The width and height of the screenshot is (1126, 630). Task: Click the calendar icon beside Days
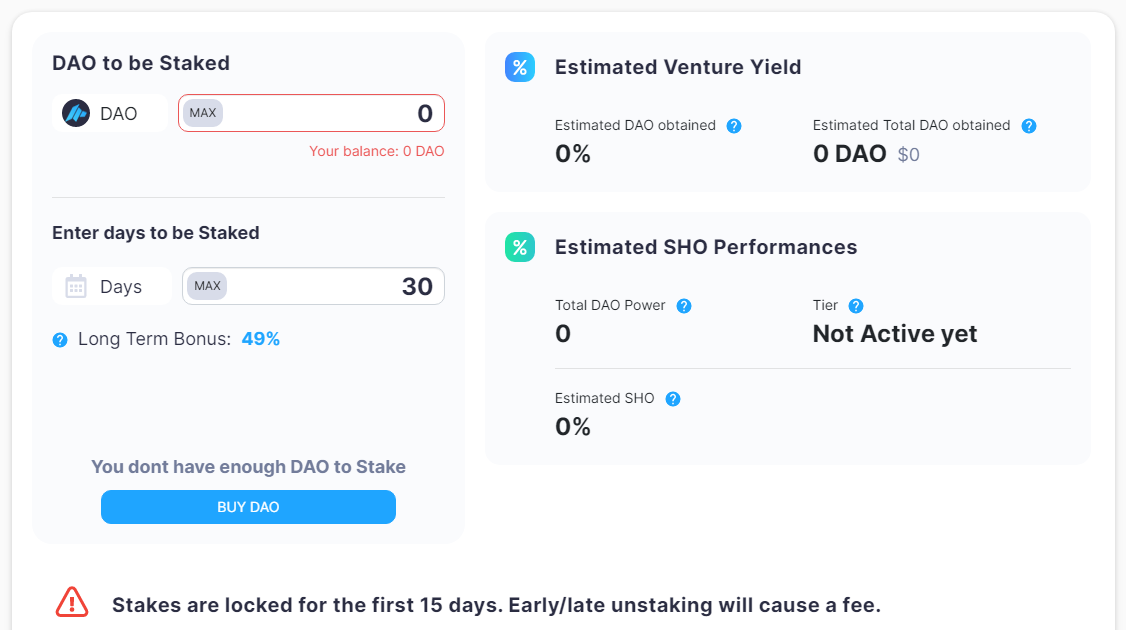[x=76, y=287]
